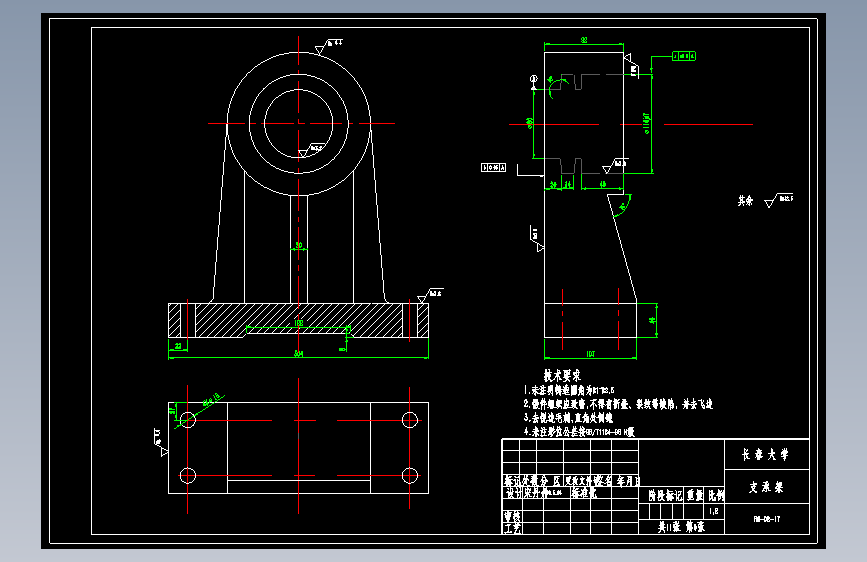The width and height of the screenshot is (867, 562).
Task: Click the innermost bore circle in front view
Action: tap(299, 123)
